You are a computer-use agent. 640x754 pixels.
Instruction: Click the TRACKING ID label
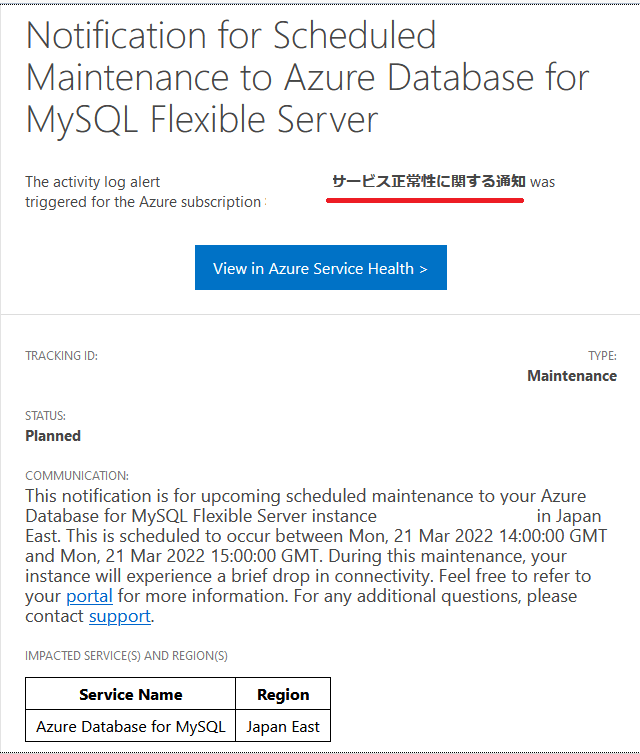coord(62,356)
